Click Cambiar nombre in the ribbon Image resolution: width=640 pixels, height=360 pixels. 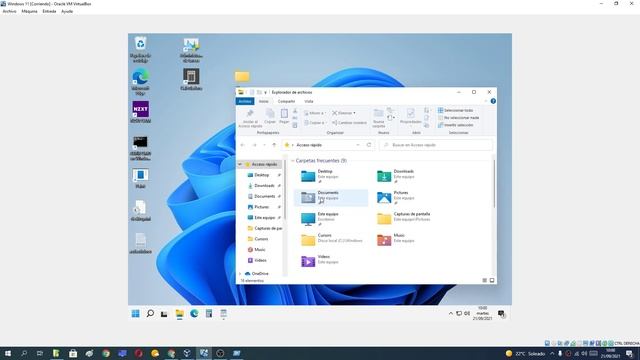[x=349, y=122]
